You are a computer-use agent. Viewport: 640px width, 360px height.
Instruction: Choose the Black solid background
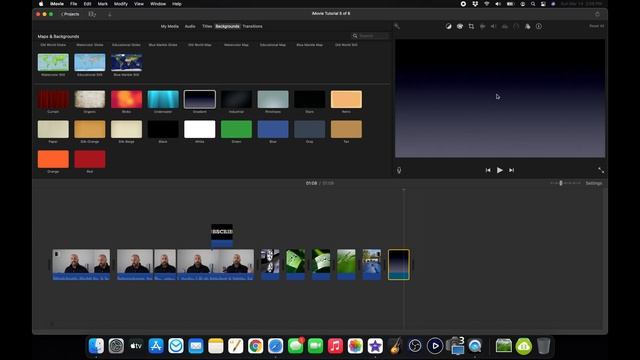pyautogui.click(x=163, y=129)
